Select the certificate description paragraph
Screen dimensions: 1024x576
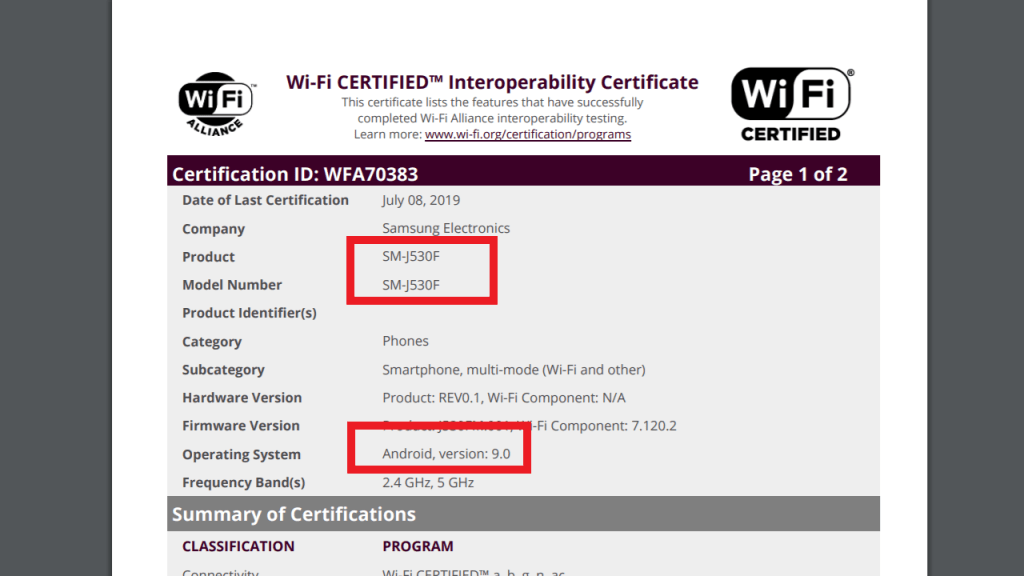click(492, 119)
